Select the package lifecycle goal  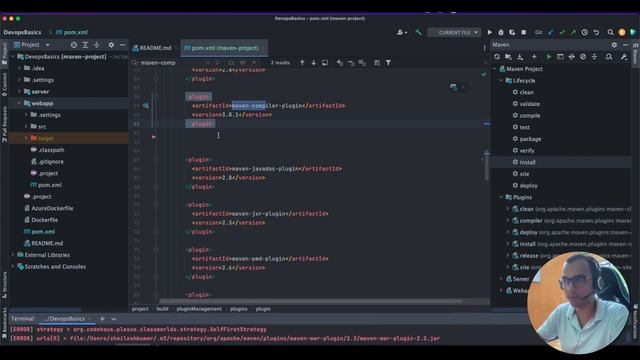tap(530, 139)
